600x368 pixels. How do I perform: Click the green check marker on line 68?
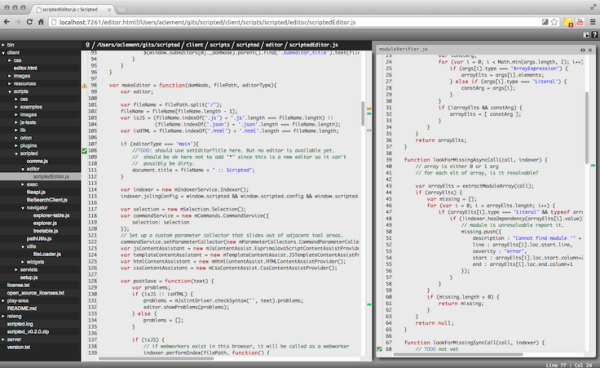click(x=379, y=349)
